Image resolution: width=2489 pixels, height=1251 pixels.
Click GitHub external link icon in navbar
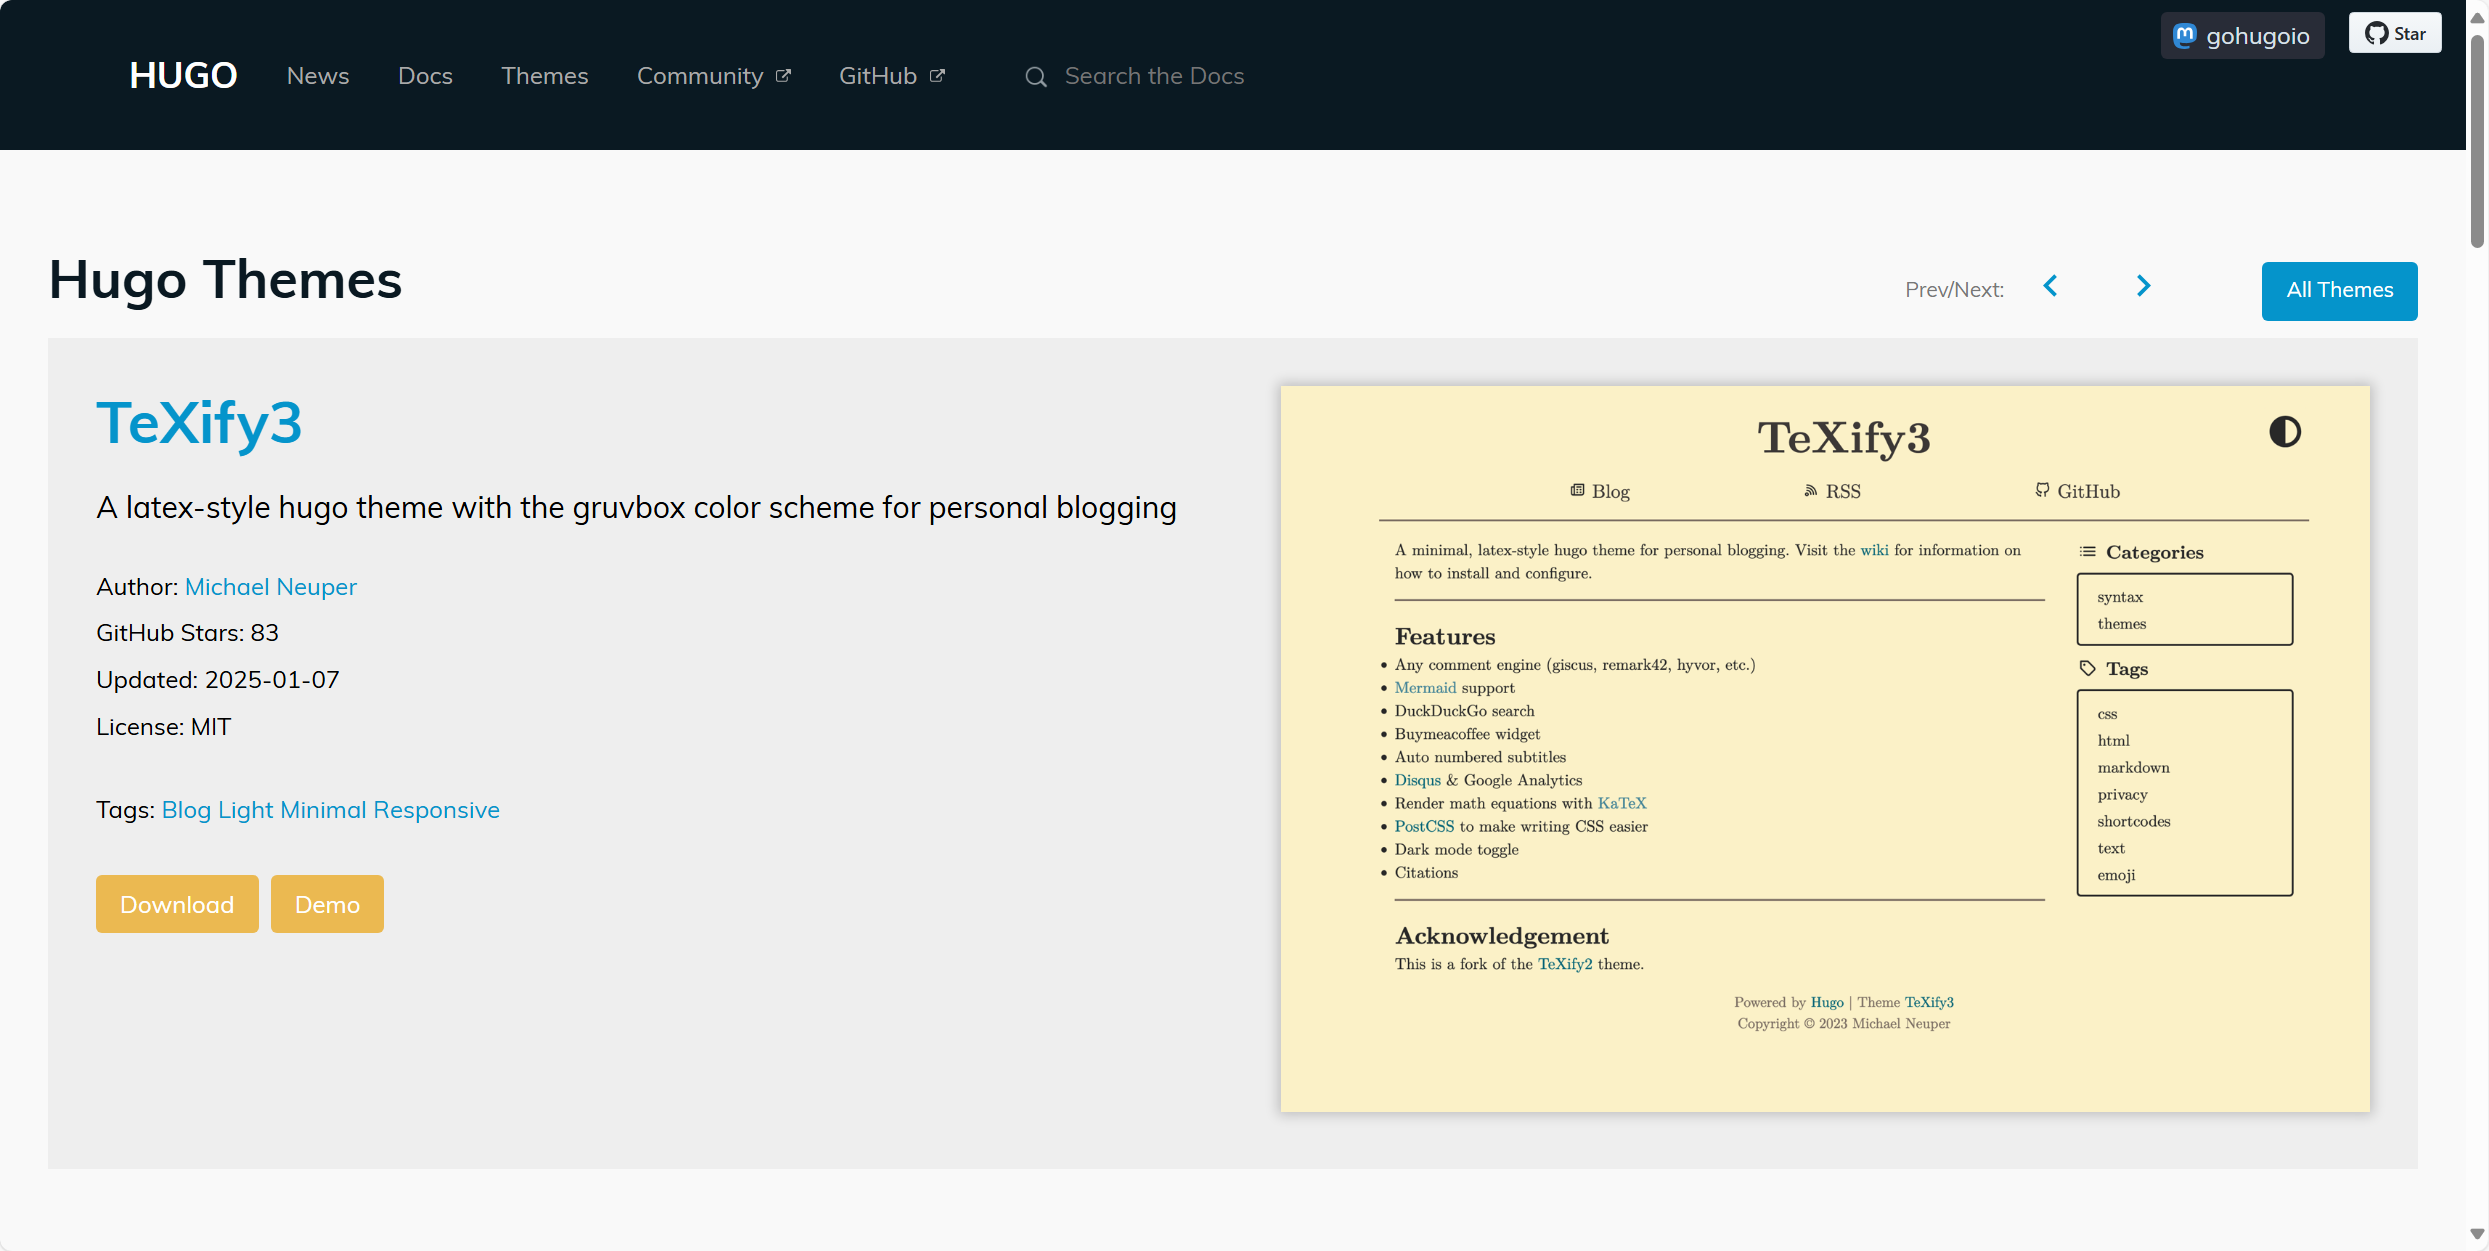click(x=937, y=76)
